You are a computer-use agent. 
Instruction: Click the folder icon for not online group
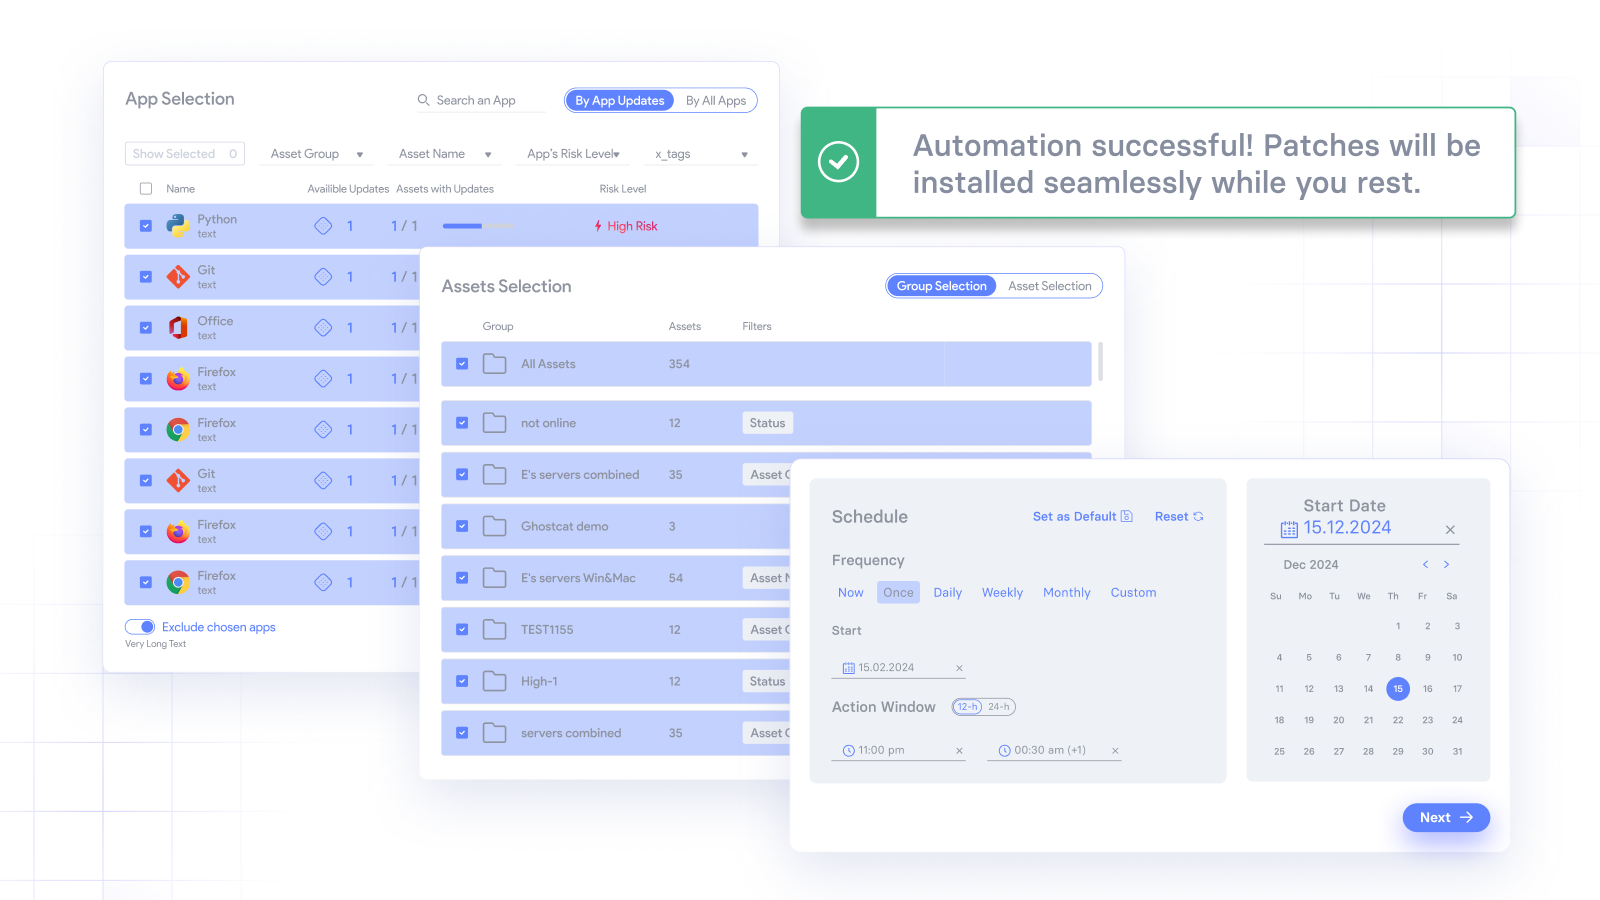tap(494, 423)
